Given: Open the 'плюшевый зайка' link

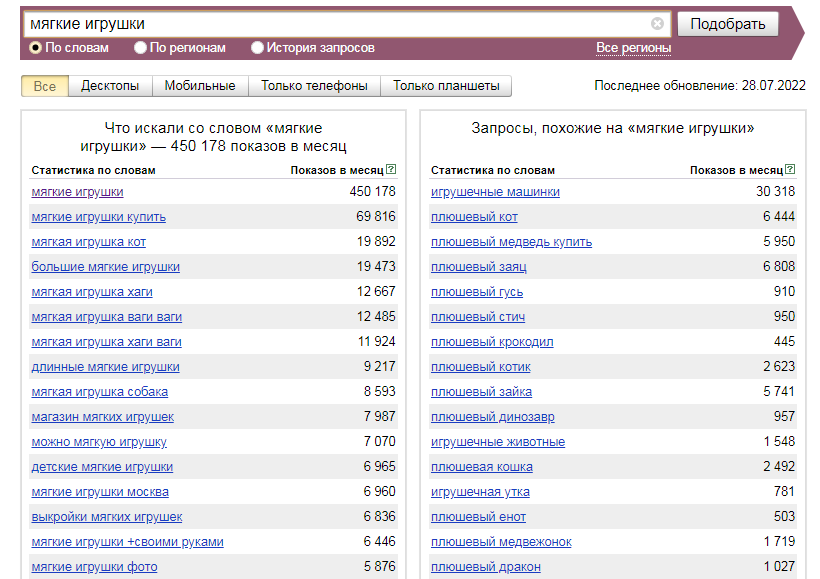Looking at the screenshot, I should tap(481, 392).
